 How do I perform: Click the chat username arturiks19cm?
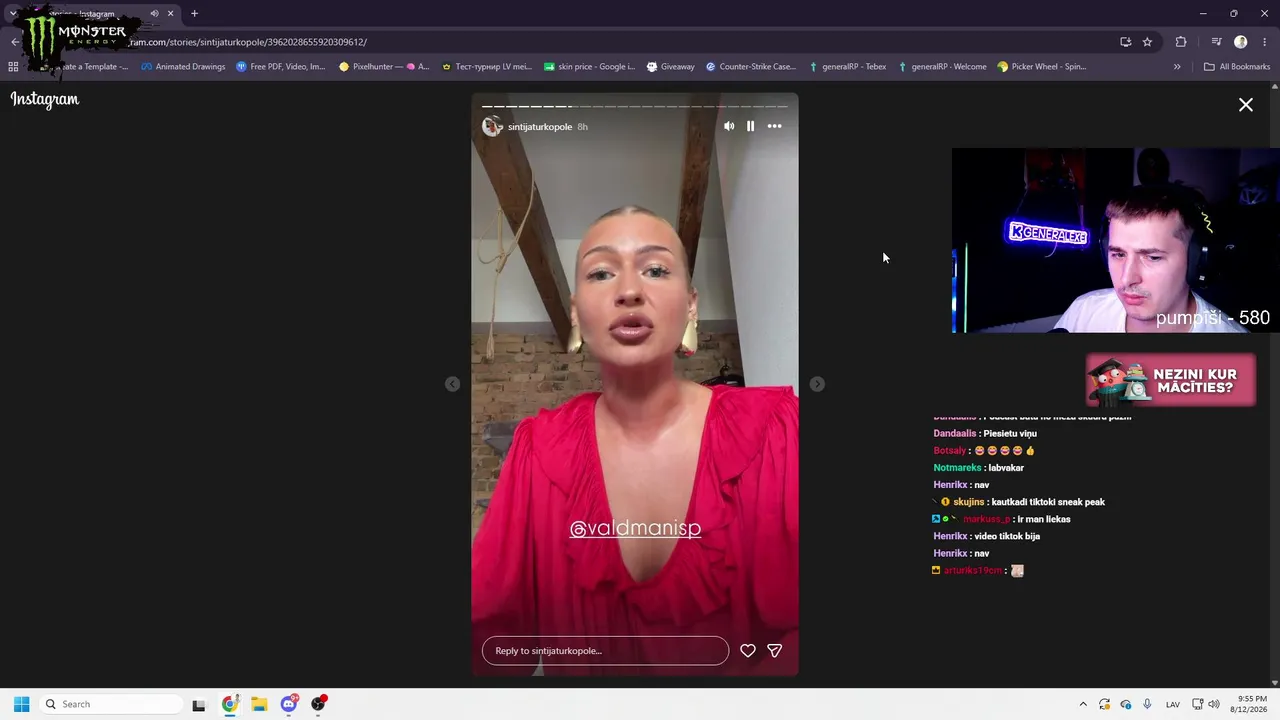[973, 570]
